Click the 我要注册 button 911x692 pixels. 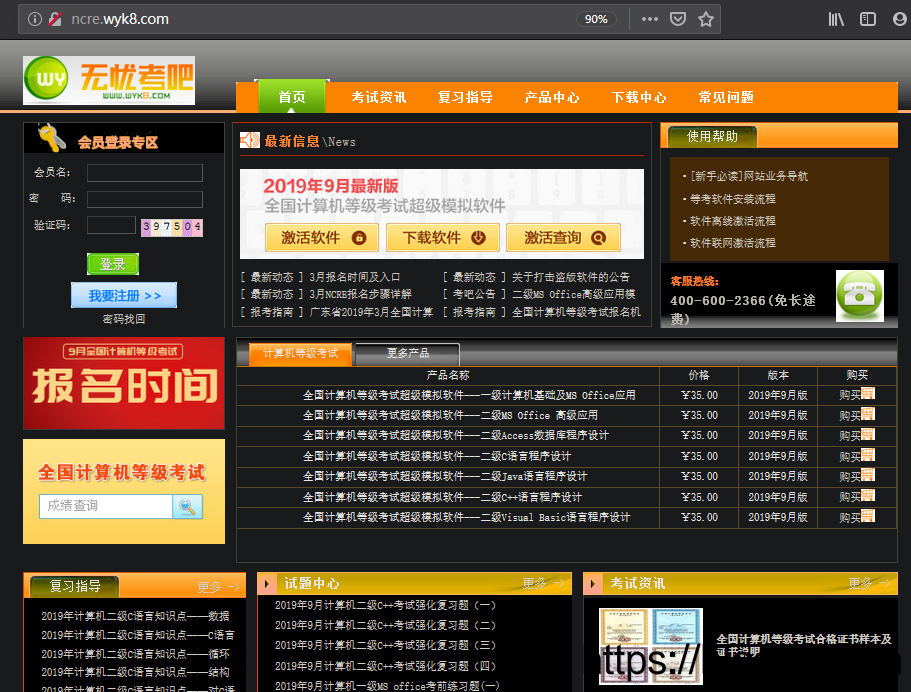124,296
